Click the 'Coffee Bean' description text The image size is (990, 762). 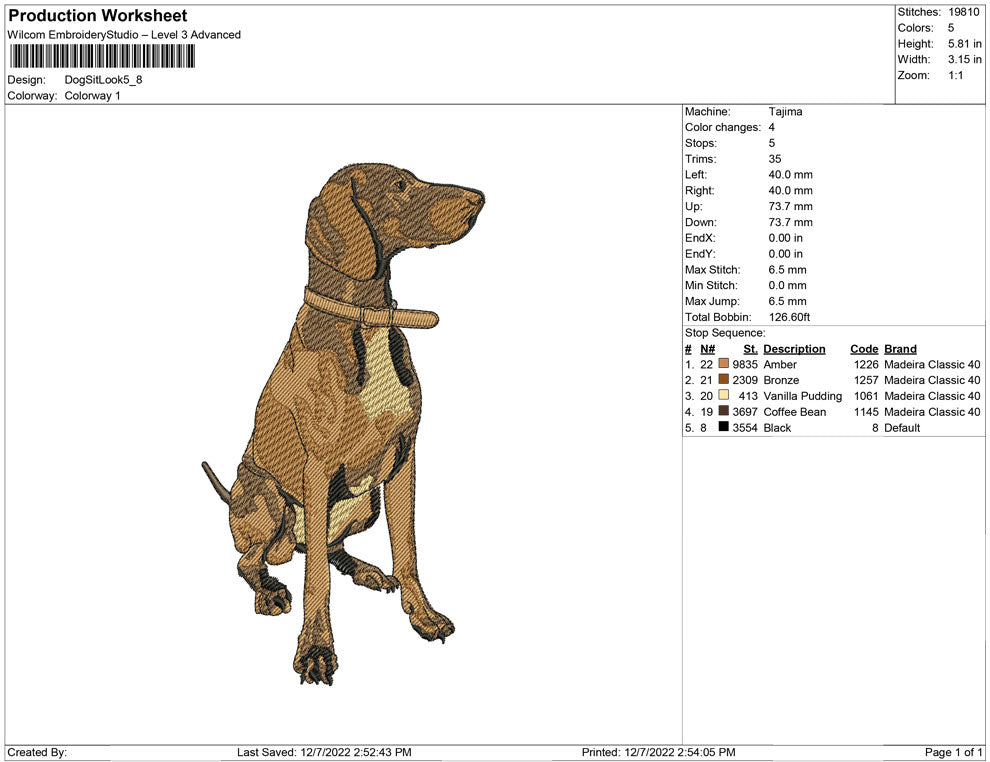pos(794,412)
